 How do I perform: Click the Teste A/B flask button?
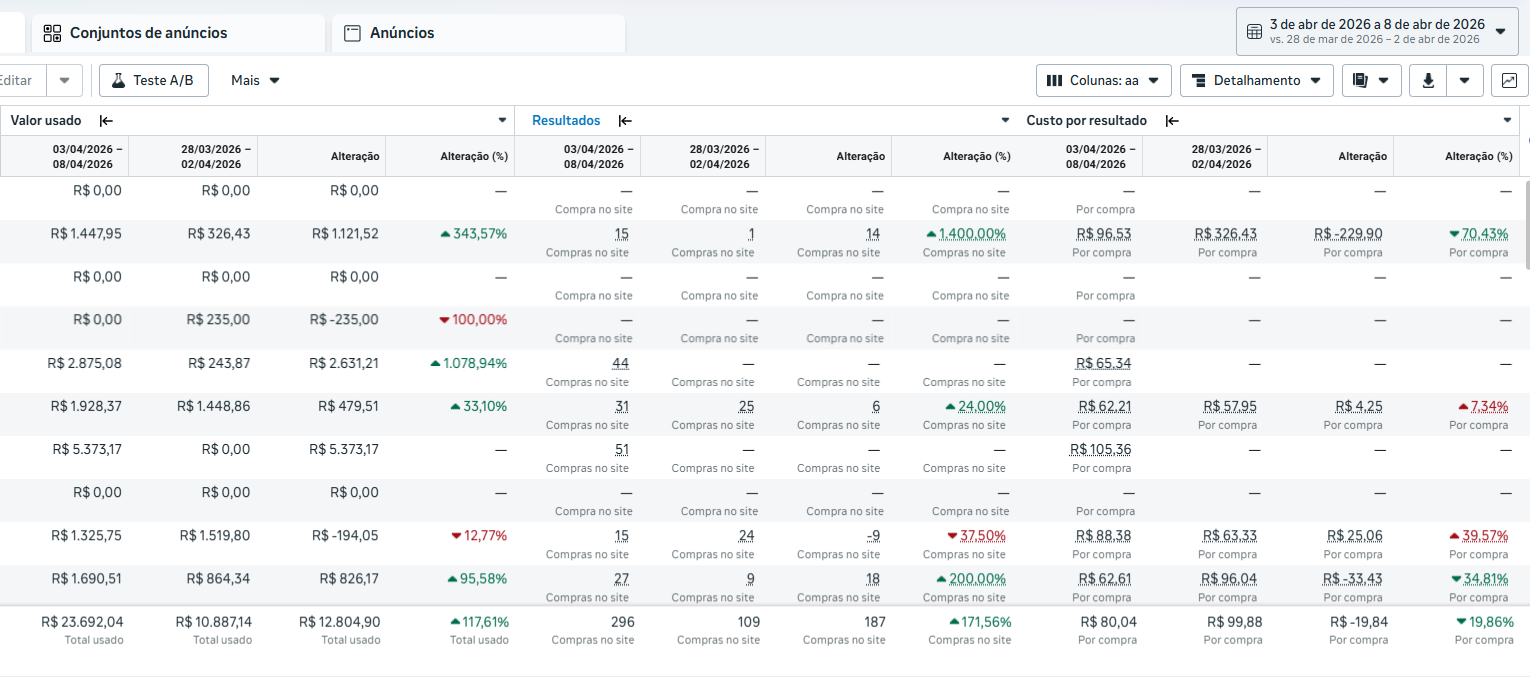click(154, 80)
